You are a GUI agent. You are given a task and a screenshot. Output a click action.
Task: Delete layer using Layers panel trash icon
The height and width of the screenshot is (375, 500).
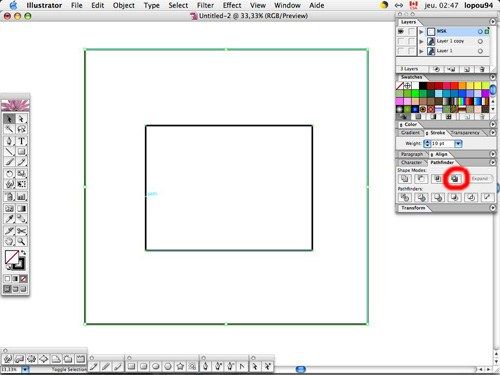pyautogui.click(x=482, y=69)
